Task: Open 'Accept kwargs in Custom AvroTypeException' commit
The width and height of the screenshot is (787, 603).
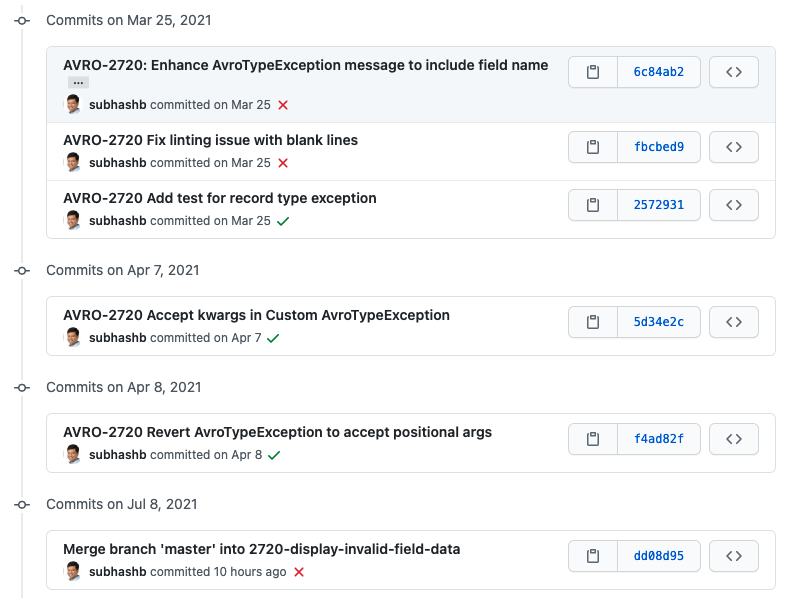Action: pyautogui.click(x=256, y=315)
